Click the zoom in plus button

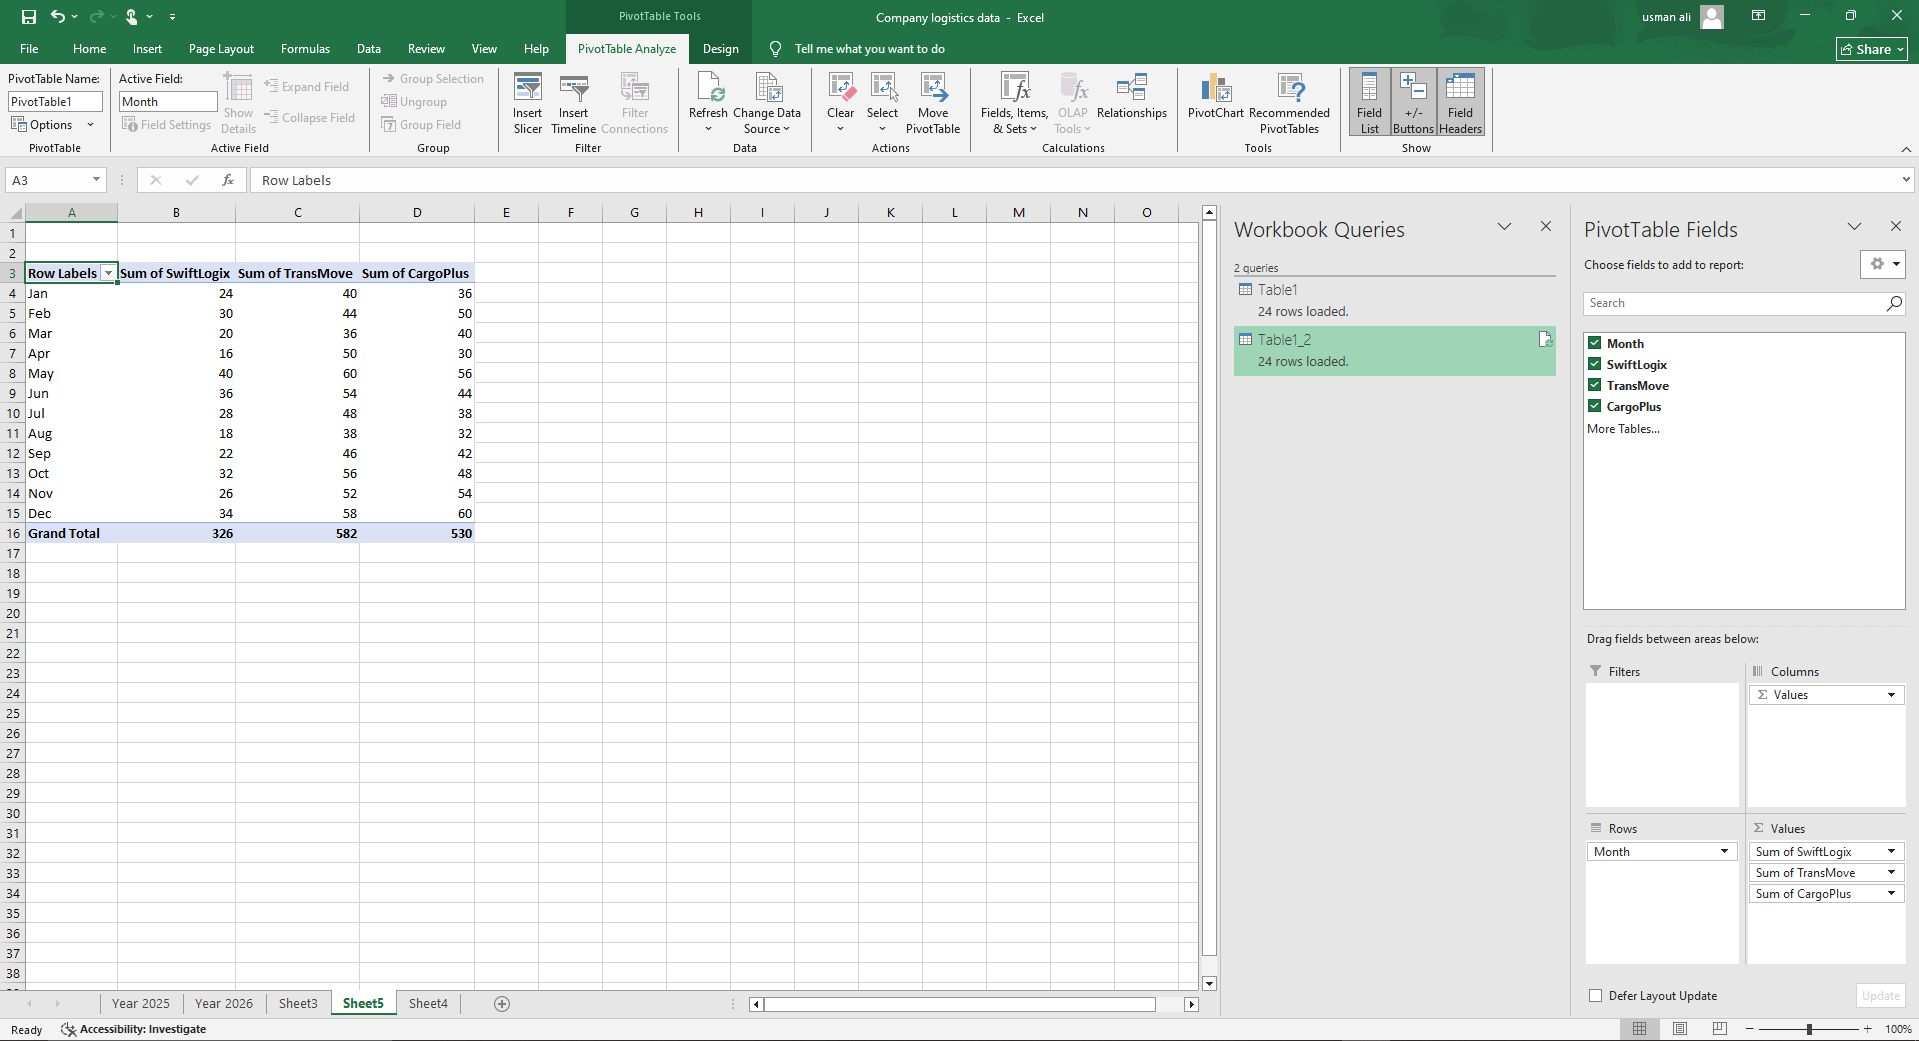1867,1029
